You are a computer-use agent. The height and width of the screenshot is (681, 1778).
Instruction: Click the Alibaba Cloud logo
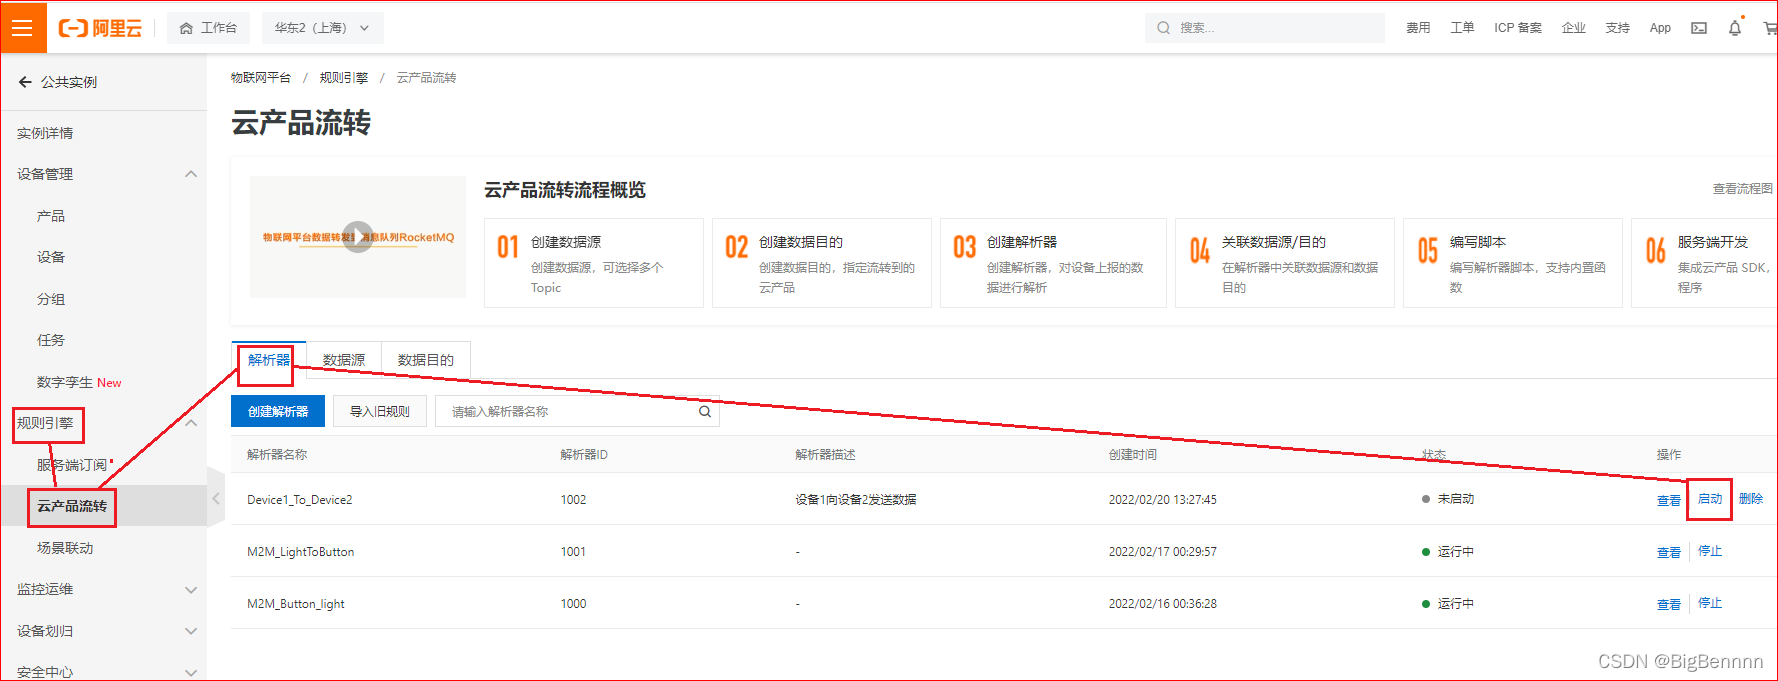pyautogui.click(x=100, y=28)
